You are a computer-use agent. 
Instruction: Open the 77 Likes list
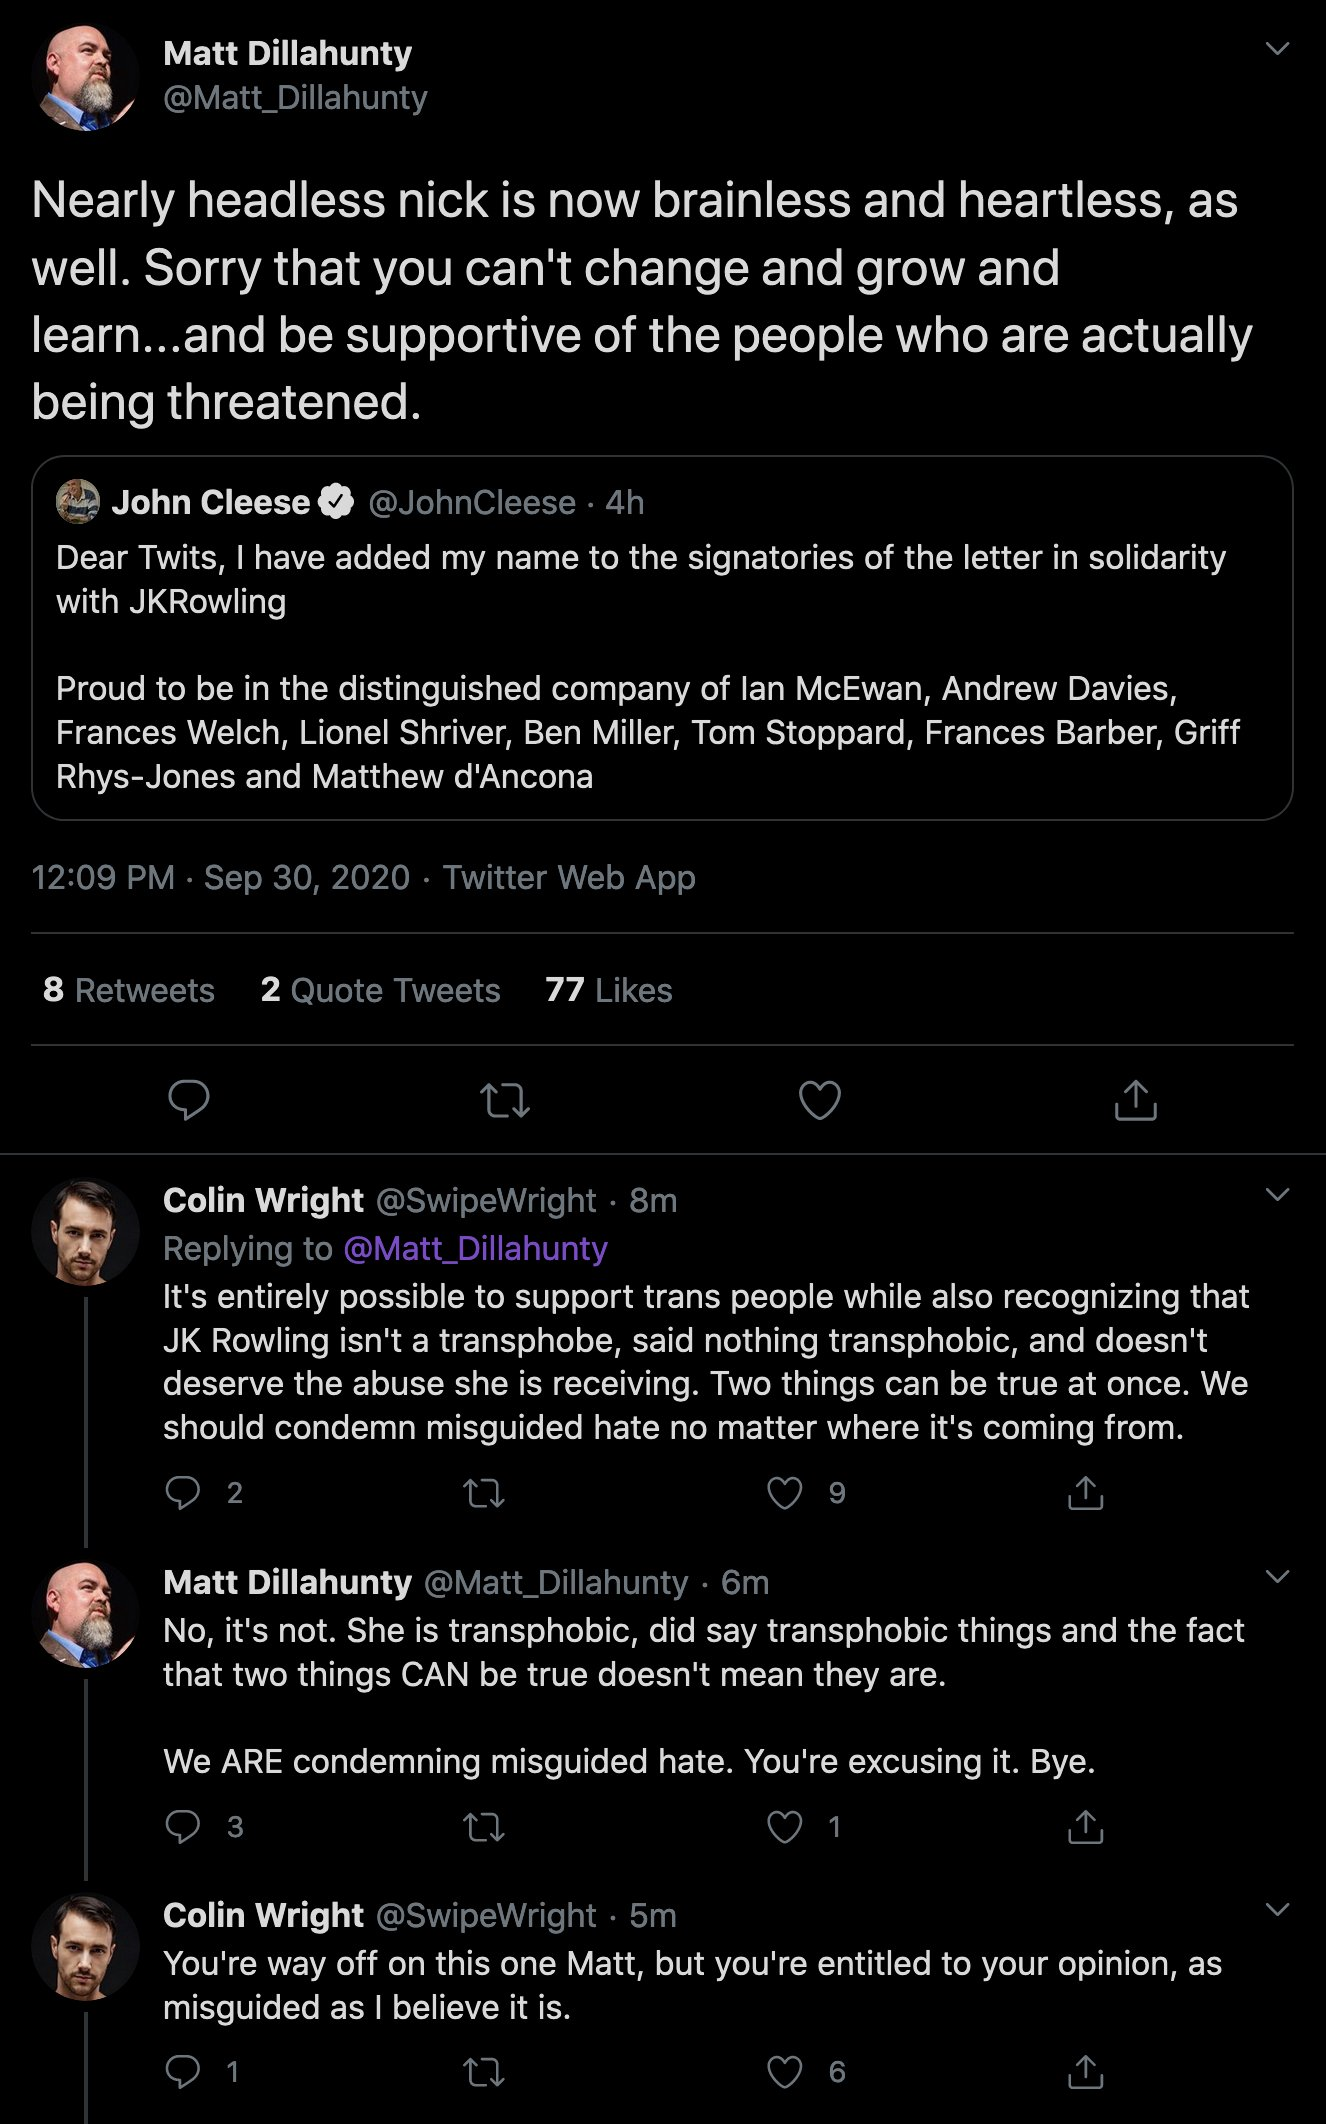(x=608, y=990)
